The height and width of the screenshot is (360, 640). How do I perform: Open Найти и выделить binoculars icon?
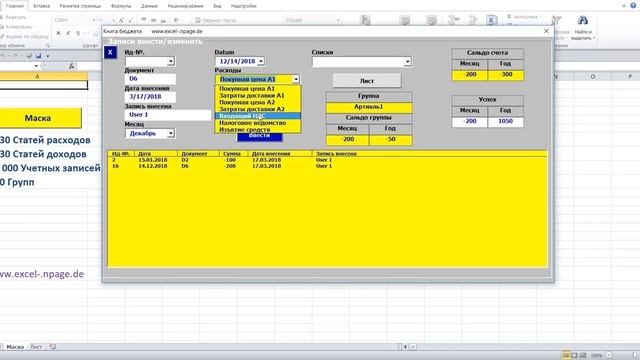click(x=582, y=20)
